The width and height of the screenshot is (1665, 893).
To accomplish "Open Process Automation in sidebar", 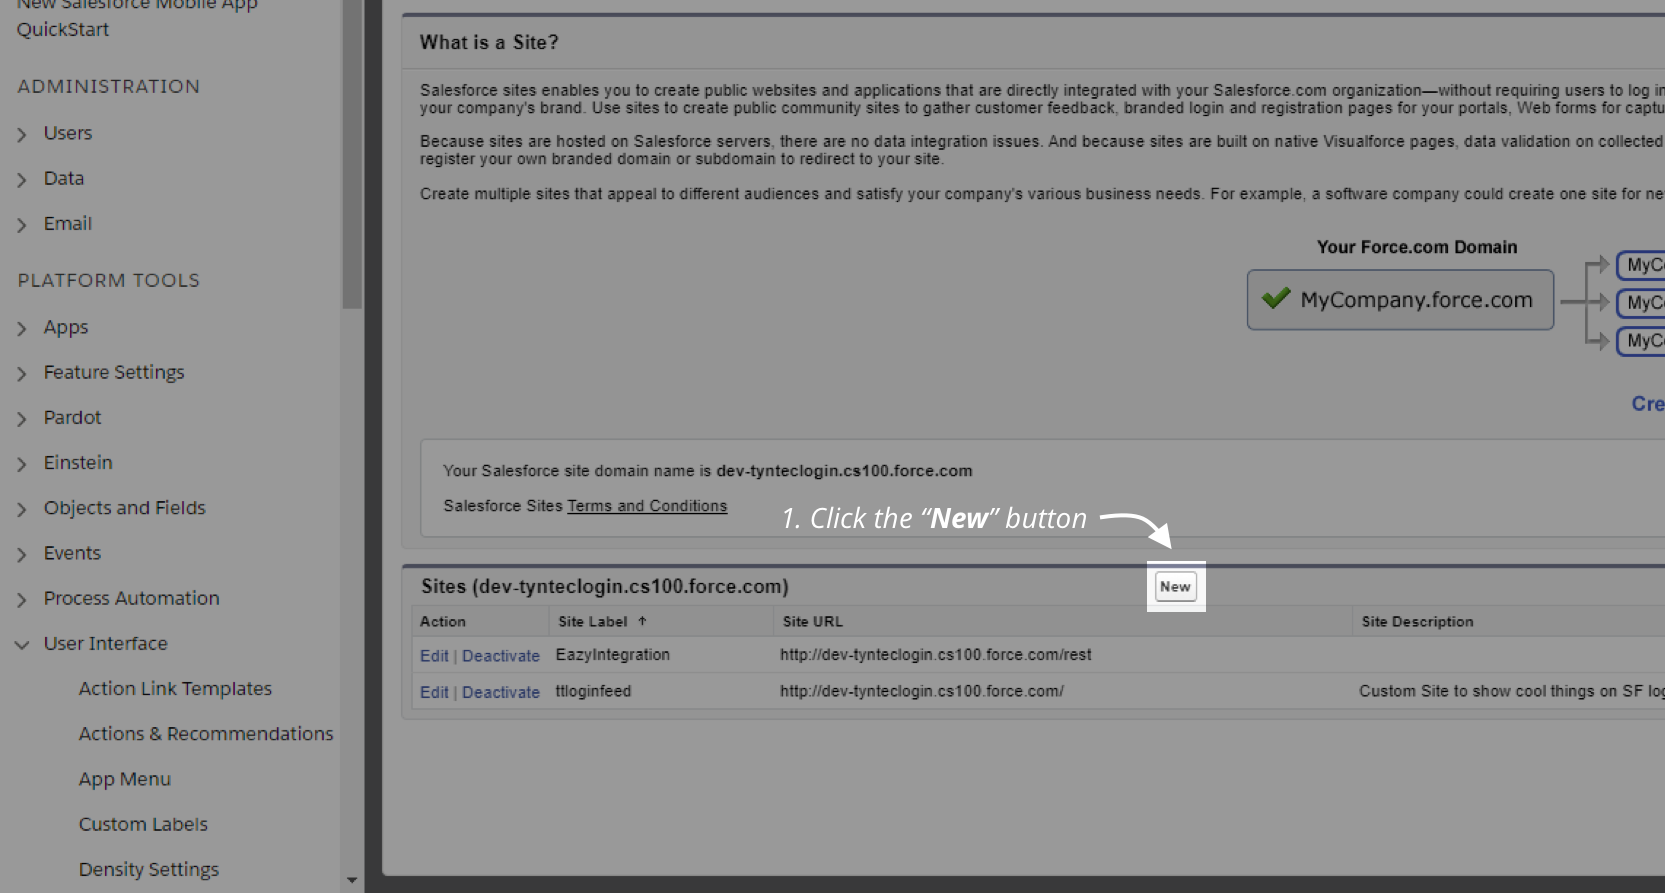I will pos(131,598).
